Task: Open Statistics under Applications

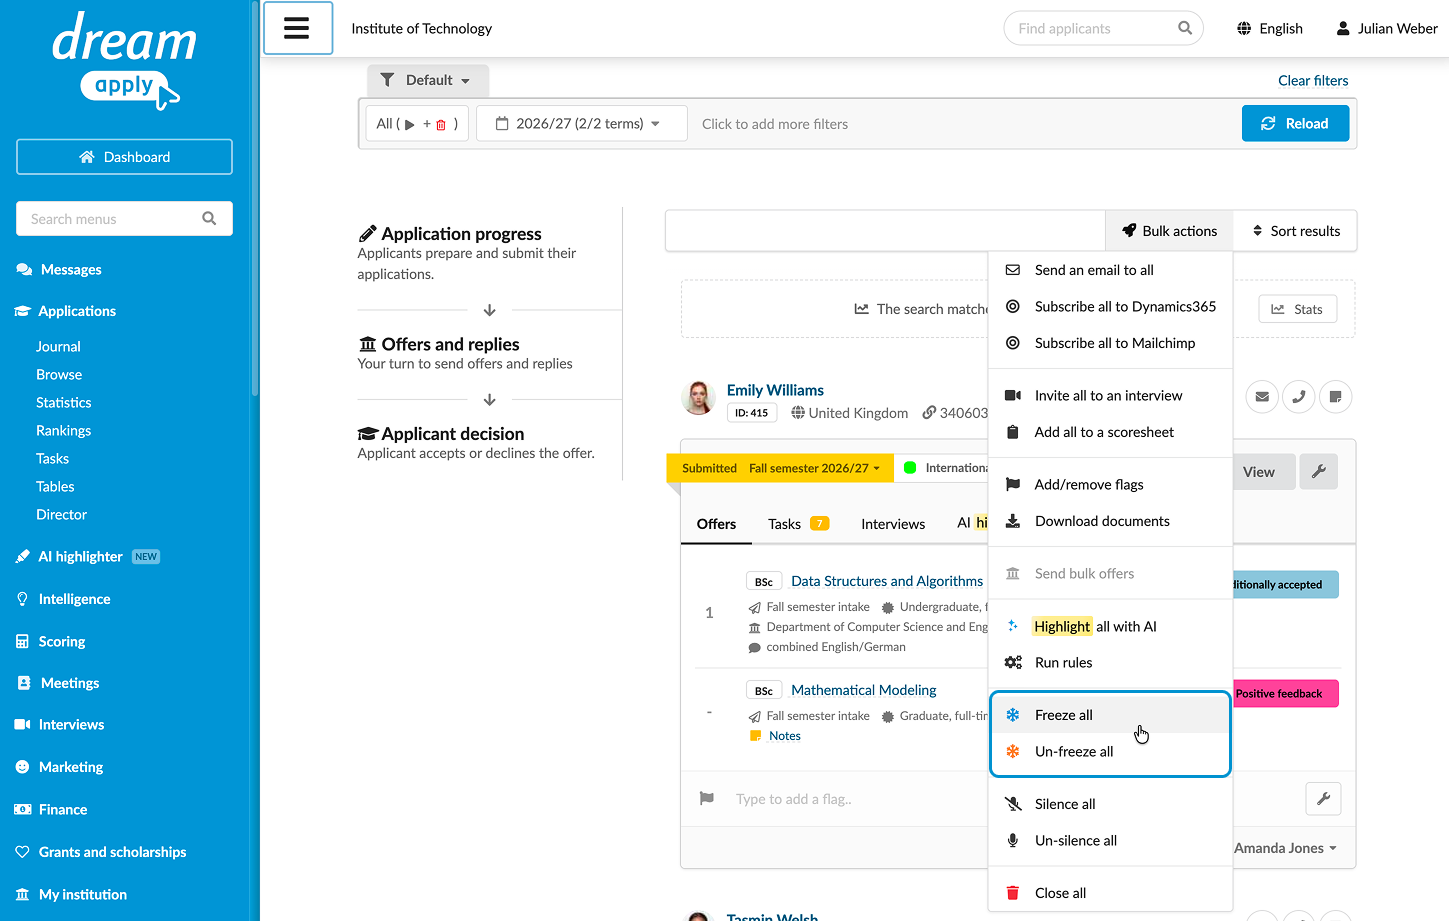Action: click(x=63, y=402)
